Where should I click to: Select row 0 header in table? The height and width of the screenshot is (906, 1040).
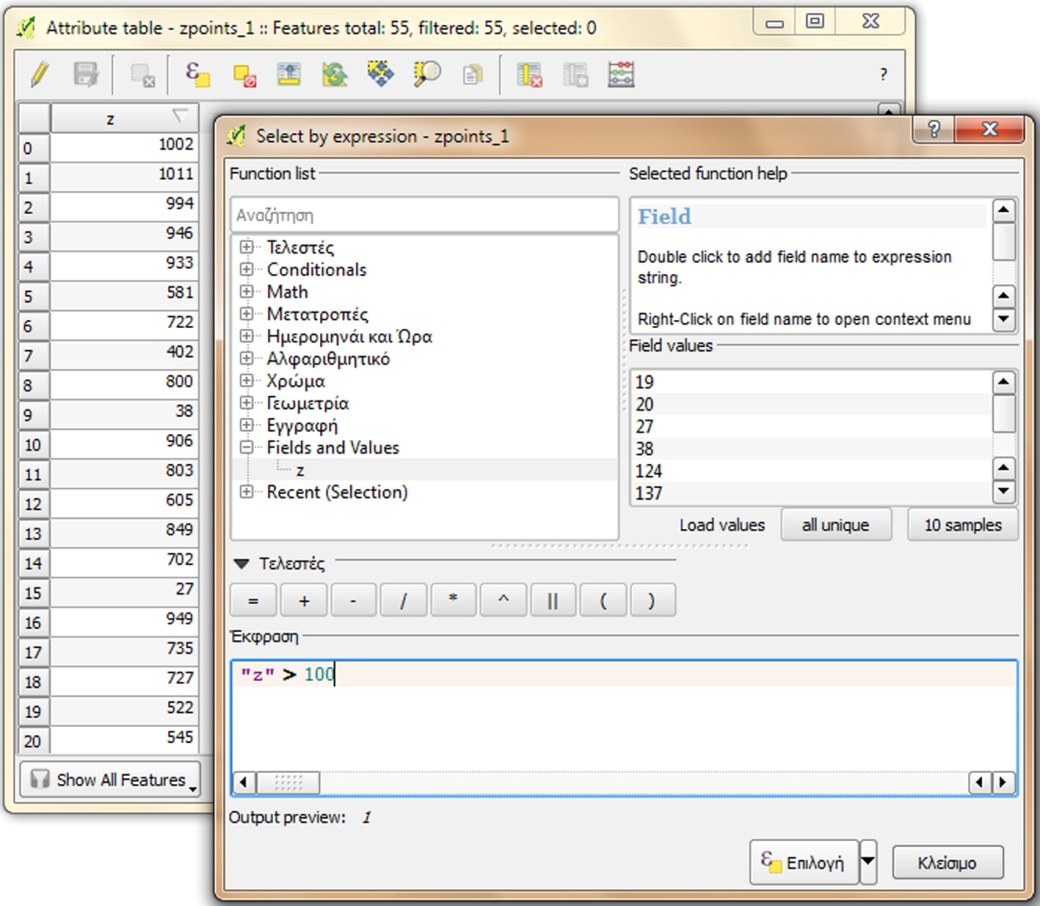32,147
